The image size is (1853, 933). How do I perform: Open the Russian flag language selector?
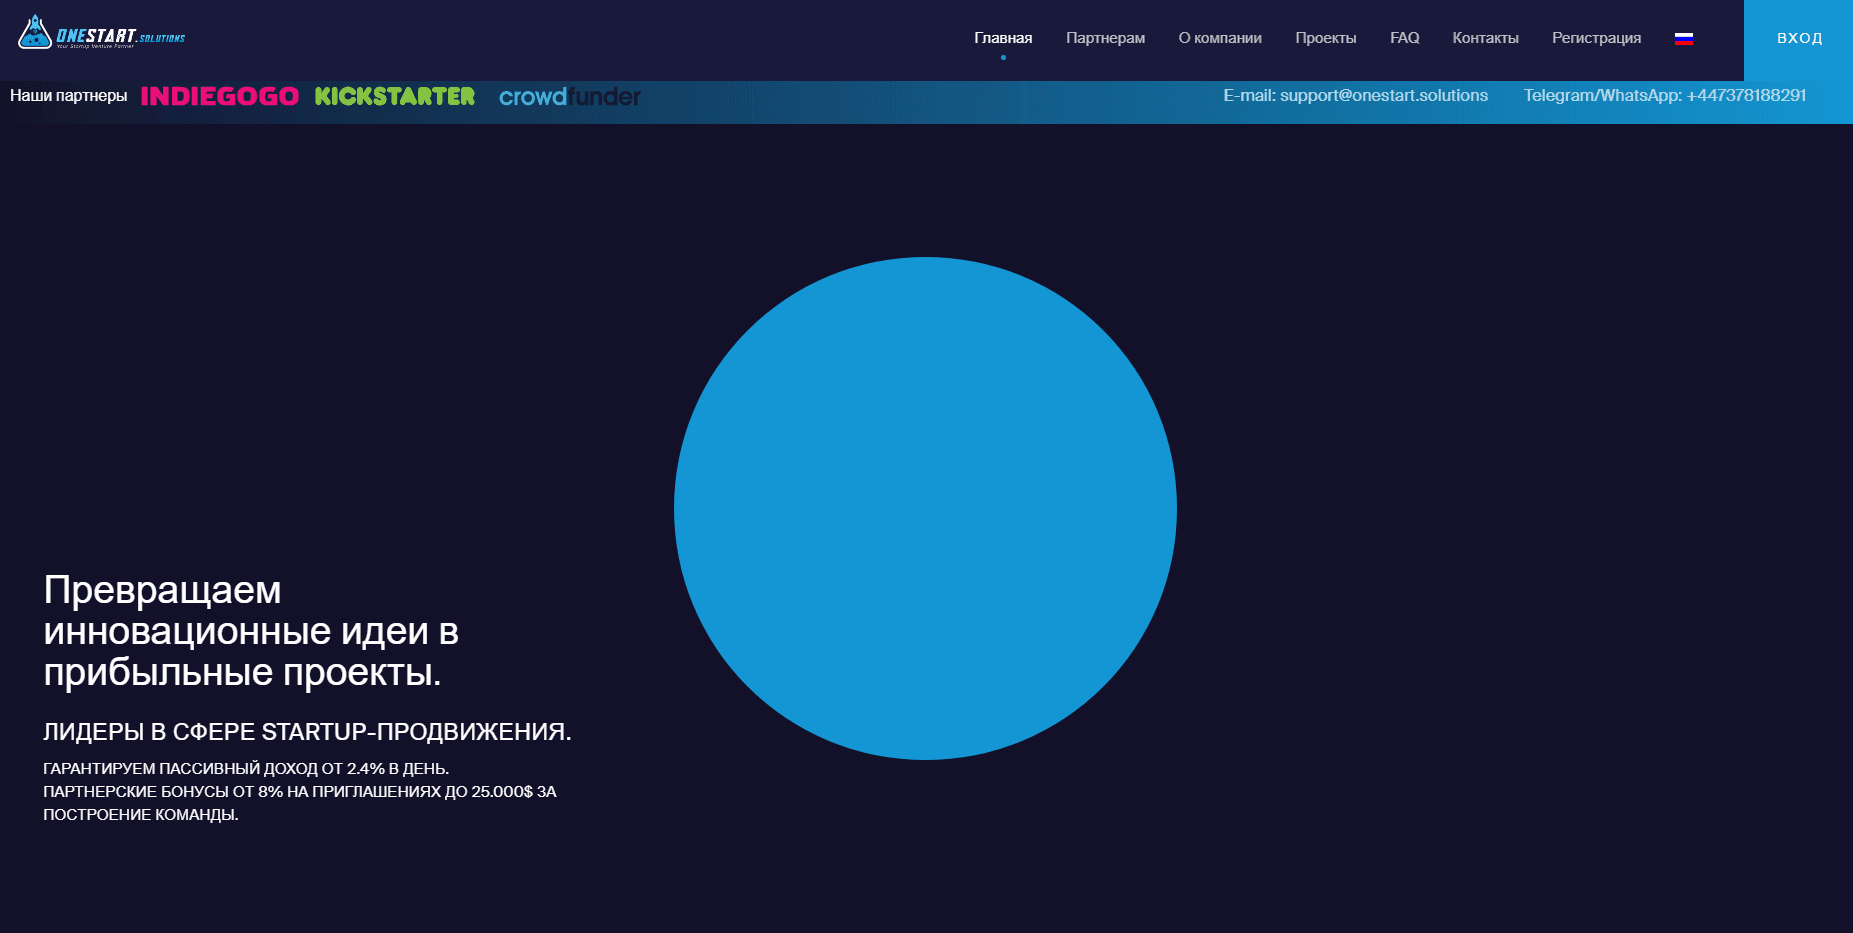[1684, 38]
